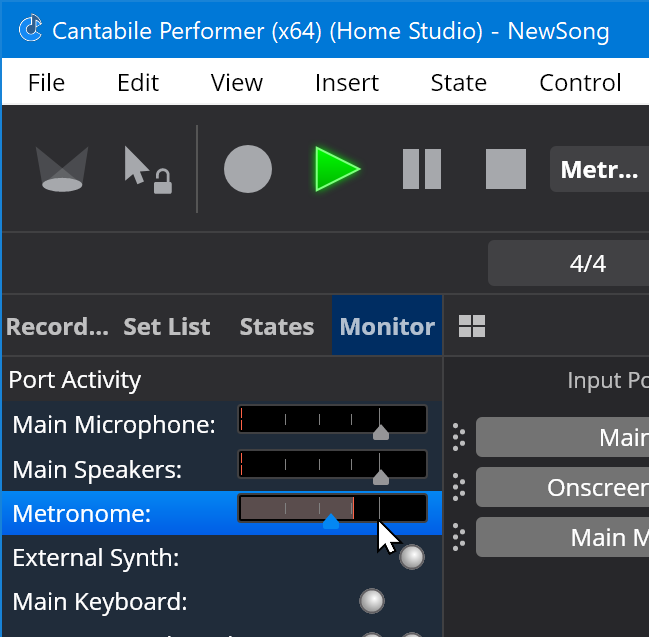
Task: Select the Main Microphone port row
Action: [222, 424]
